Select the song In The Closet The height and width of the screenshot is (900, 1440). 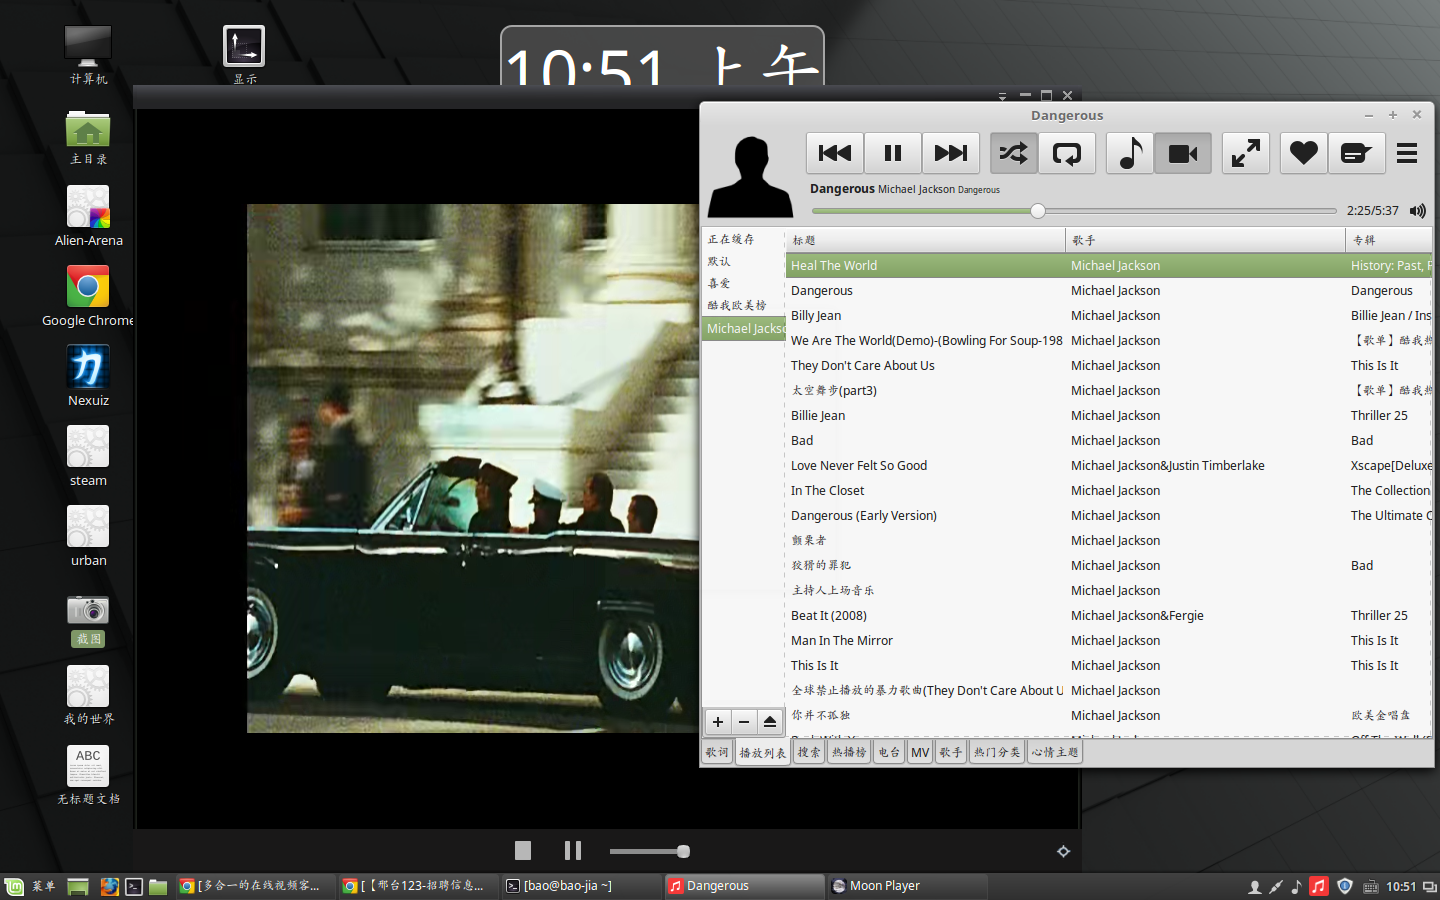point(1109,490)
